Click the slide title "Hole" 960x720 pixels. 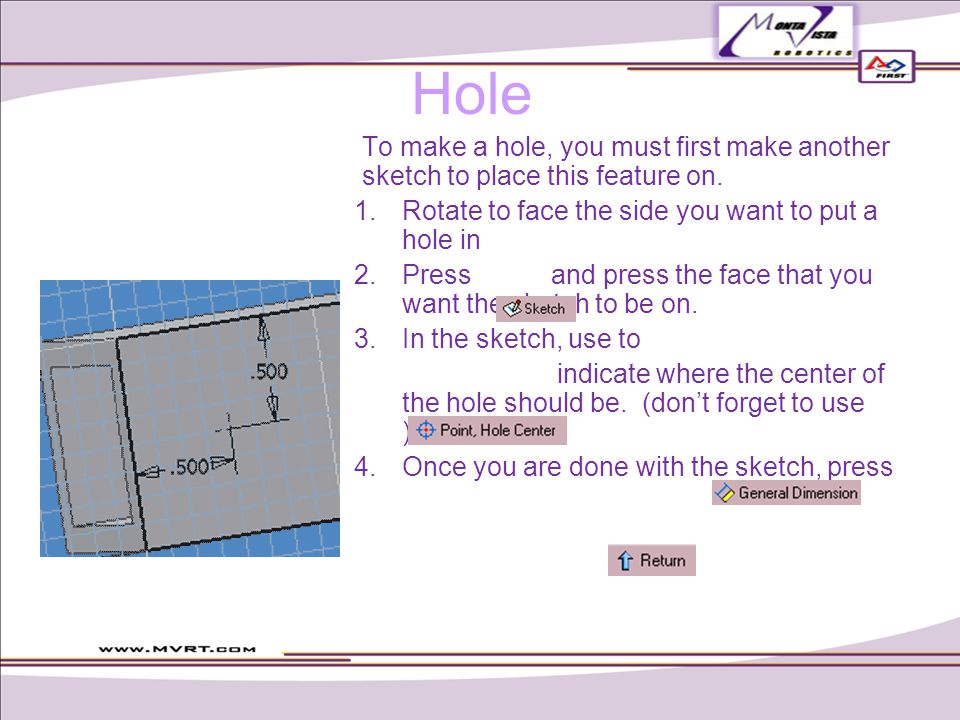[471, 94]
